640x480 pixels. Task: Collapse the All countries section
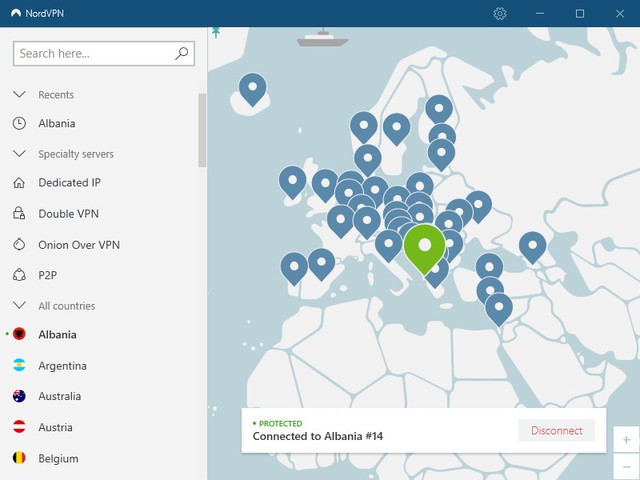(x=19, y=306)
